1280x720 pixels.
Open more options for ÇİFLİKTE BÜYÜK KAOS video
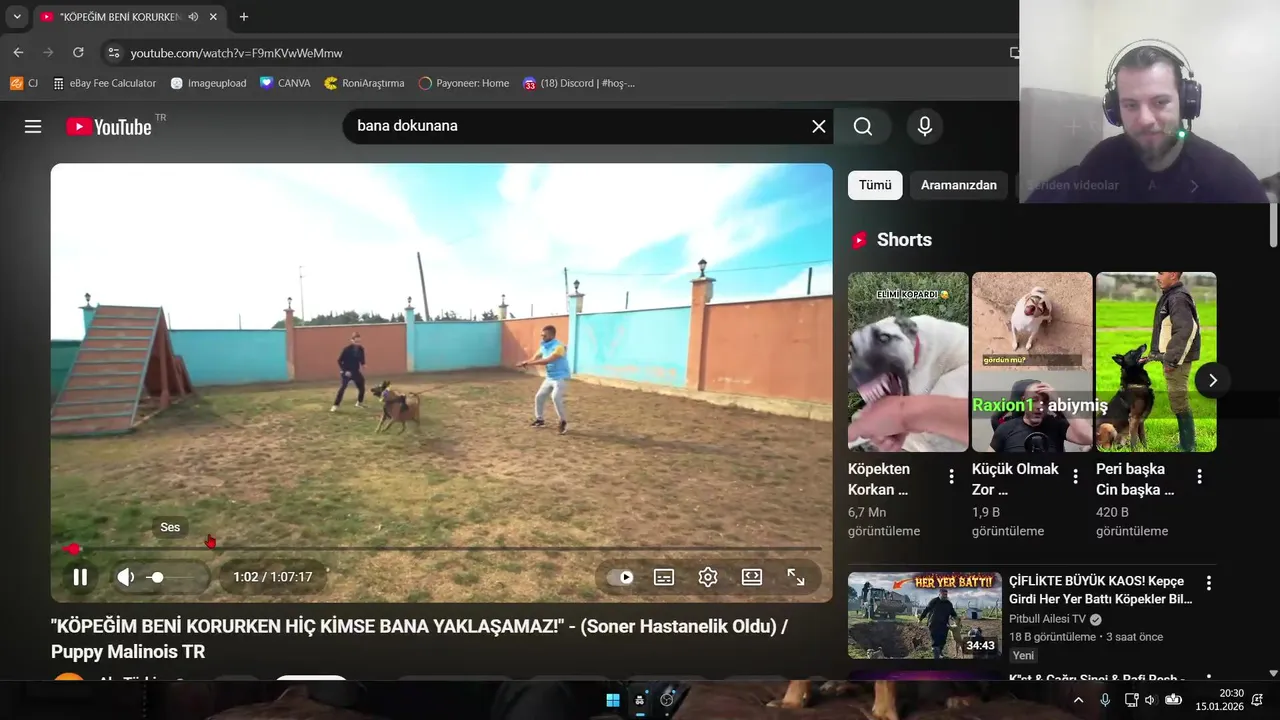pyautogui.click(x=1208, y=582)
